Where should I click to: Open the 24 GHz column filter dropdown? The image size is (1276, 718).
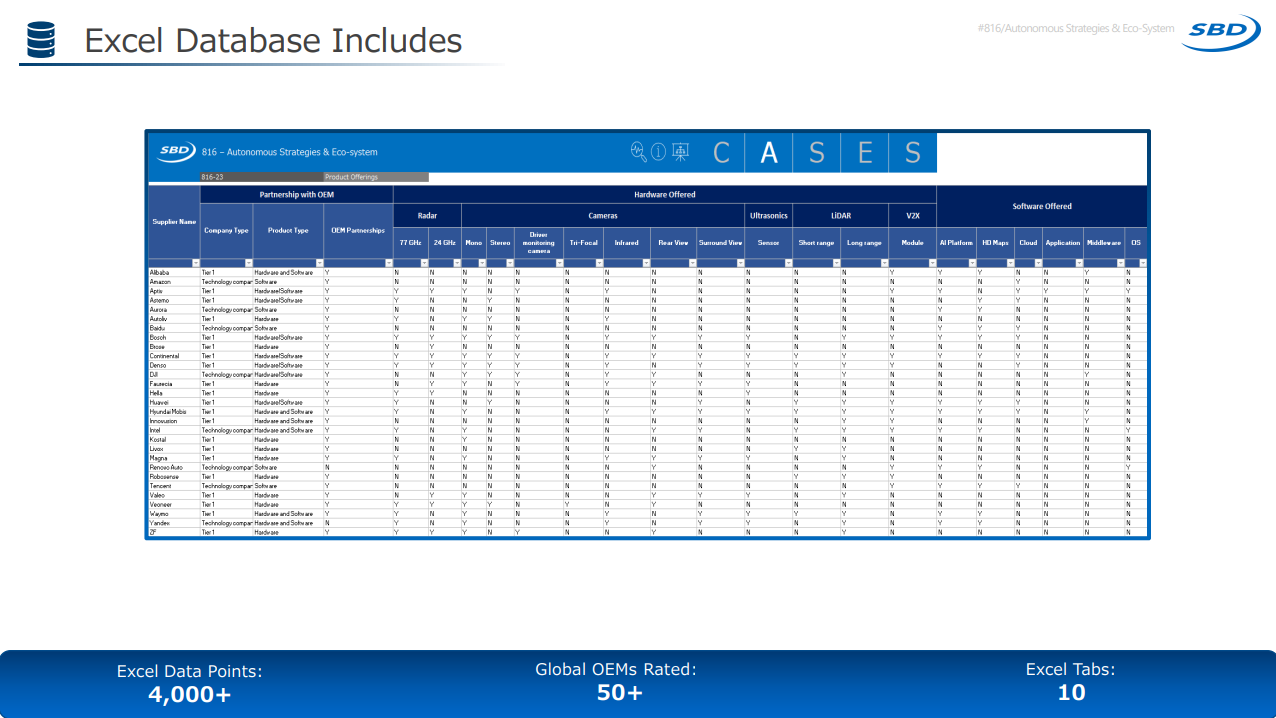pyautogui.click(x=457, y=263)
